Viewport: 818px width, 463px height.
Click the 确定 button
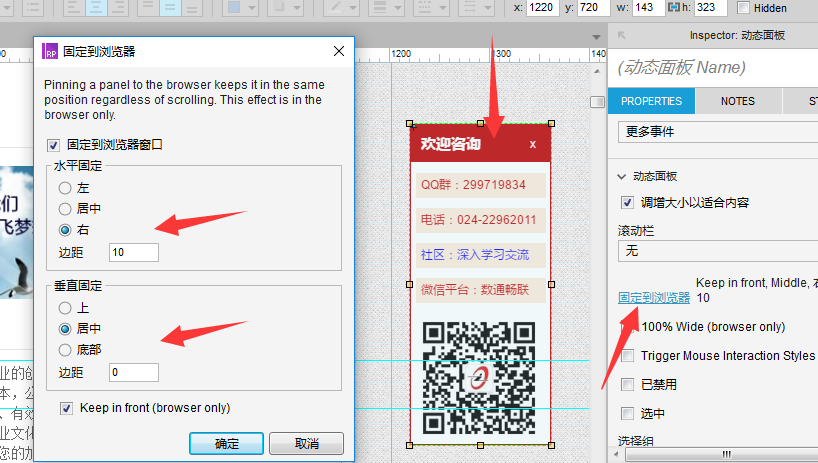point(226,443)
